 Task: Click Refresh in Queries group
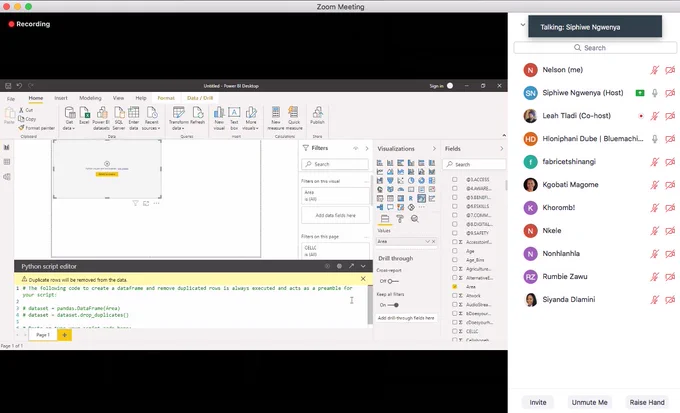coord(198,116)
